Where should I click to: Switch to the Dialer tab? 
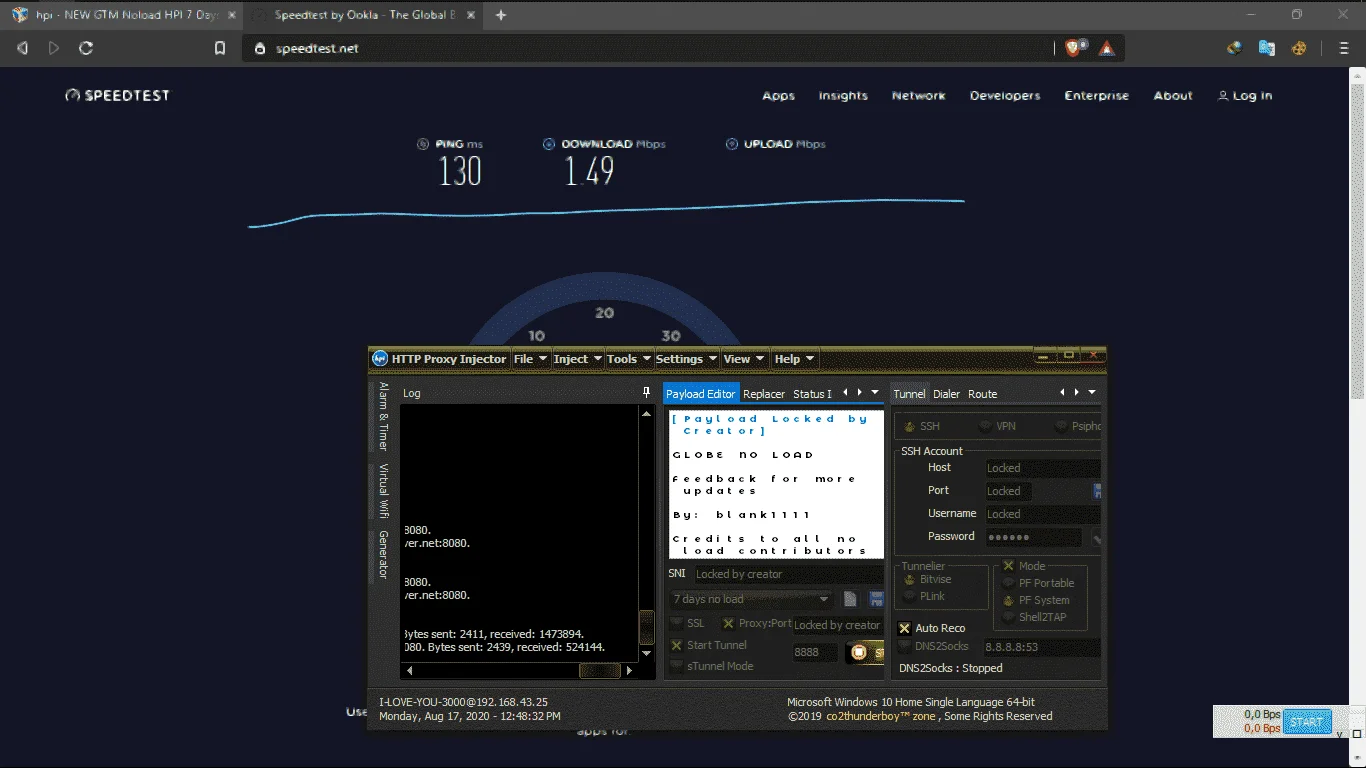coord(946,394)
